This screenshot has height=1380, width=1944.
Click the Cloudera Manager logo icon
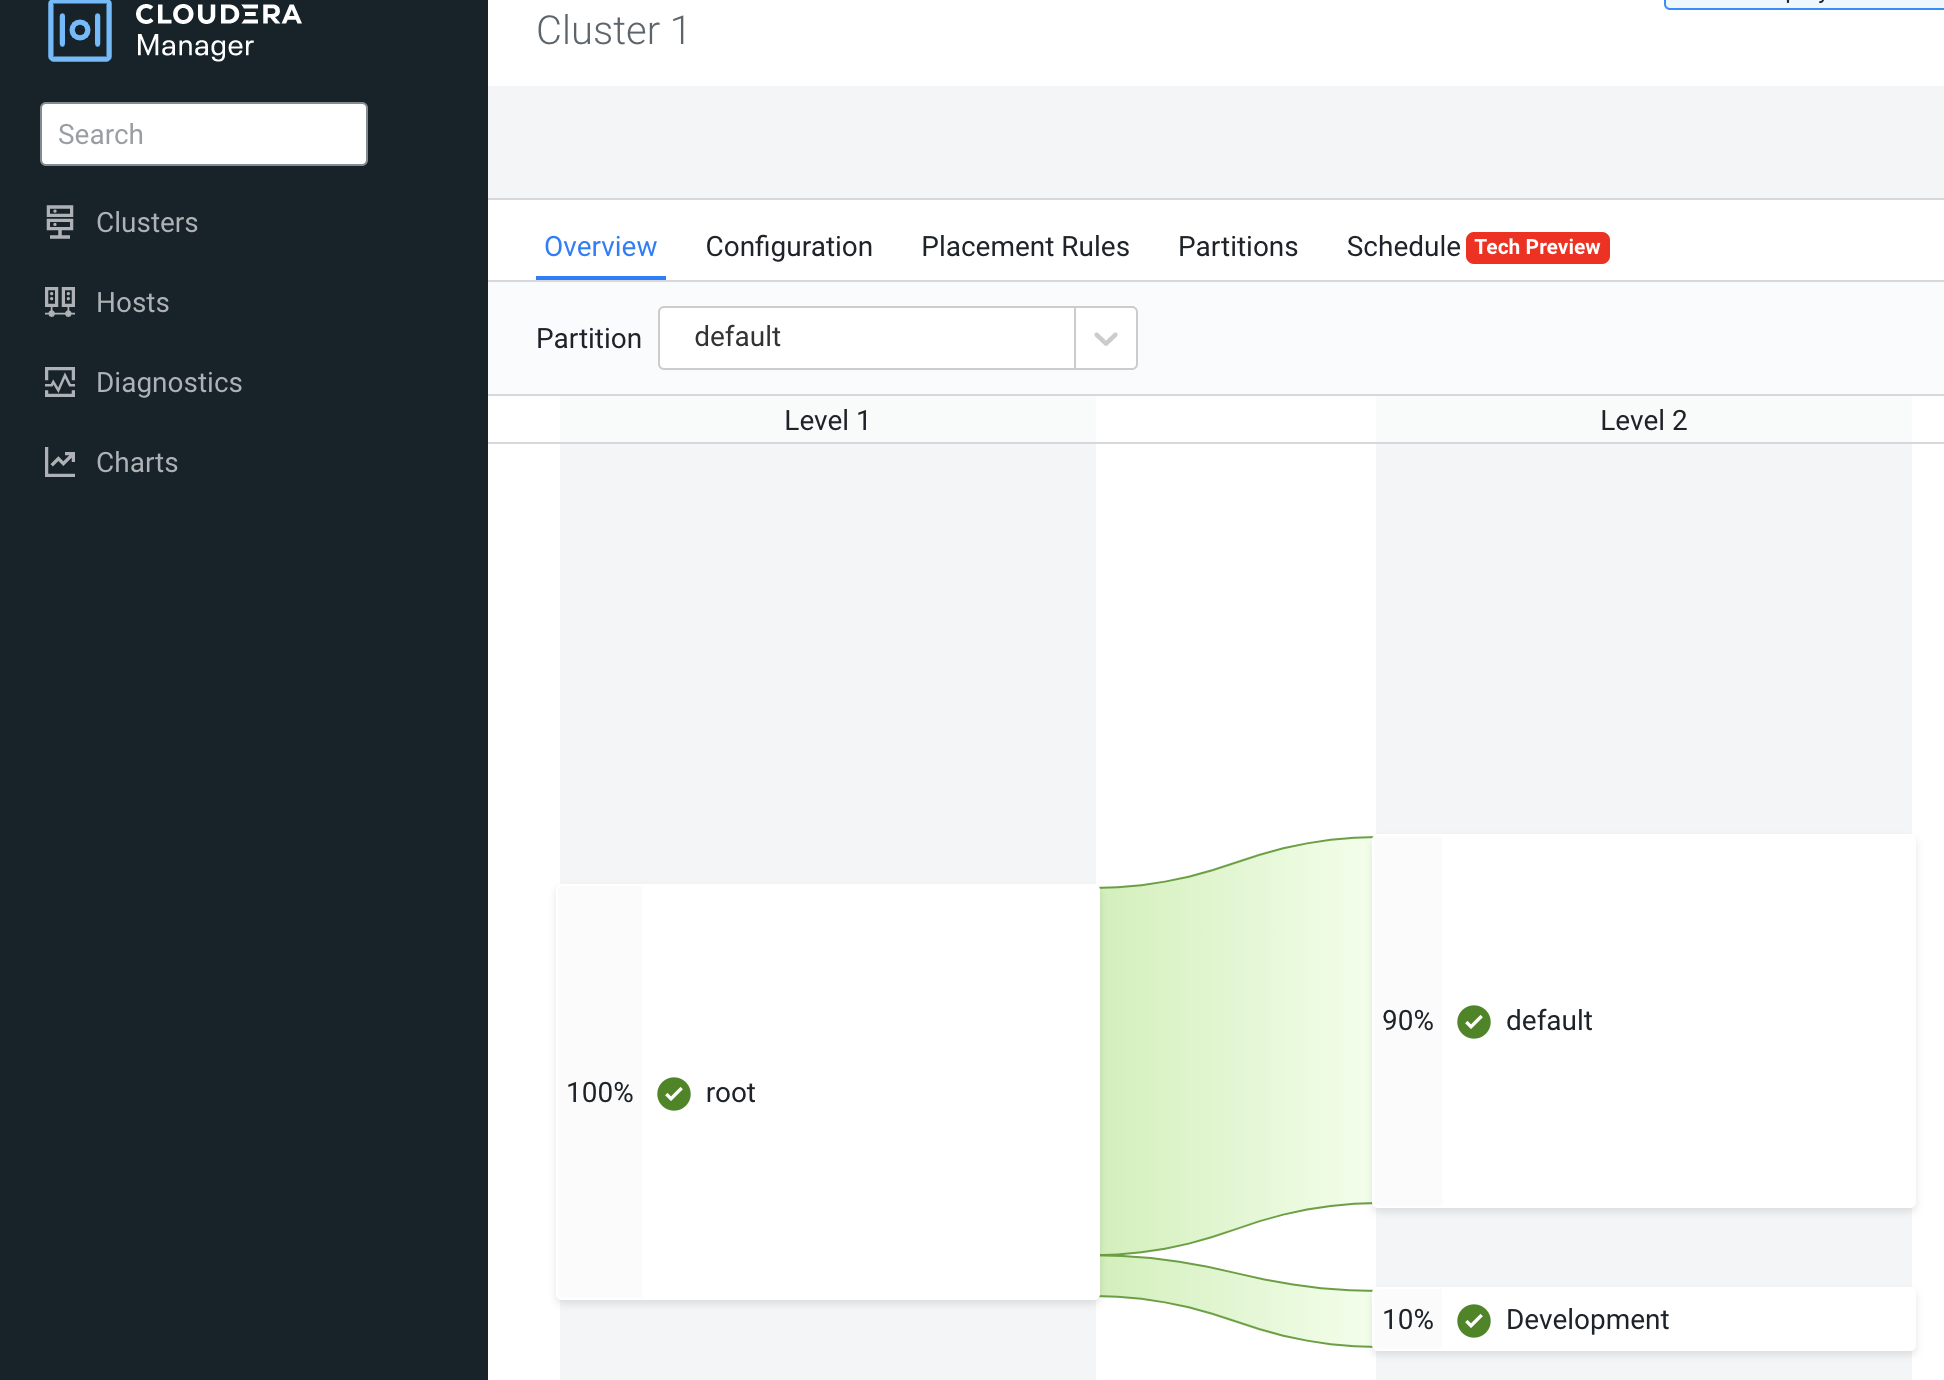80,31
